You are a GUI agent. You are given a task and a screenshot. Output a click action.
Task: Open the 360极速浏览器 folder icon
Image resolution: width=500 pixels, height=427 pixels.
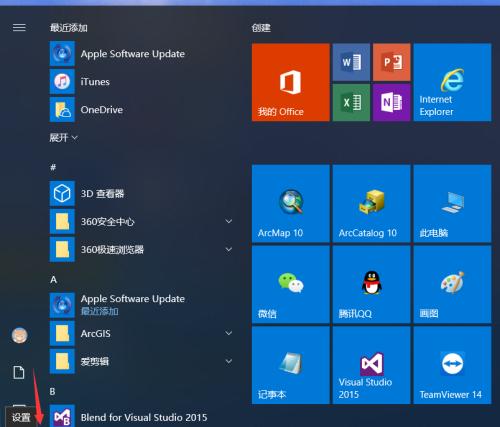(62, 250)
